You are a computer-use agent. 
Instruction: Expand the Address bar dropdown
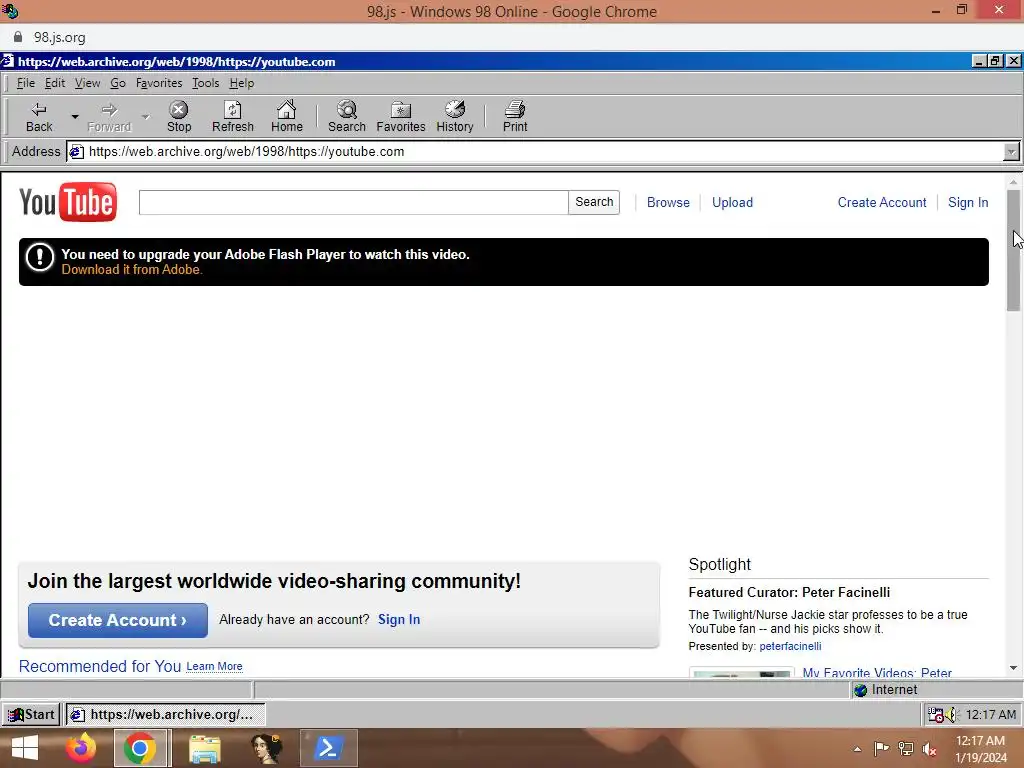(x=1010, y=152)
